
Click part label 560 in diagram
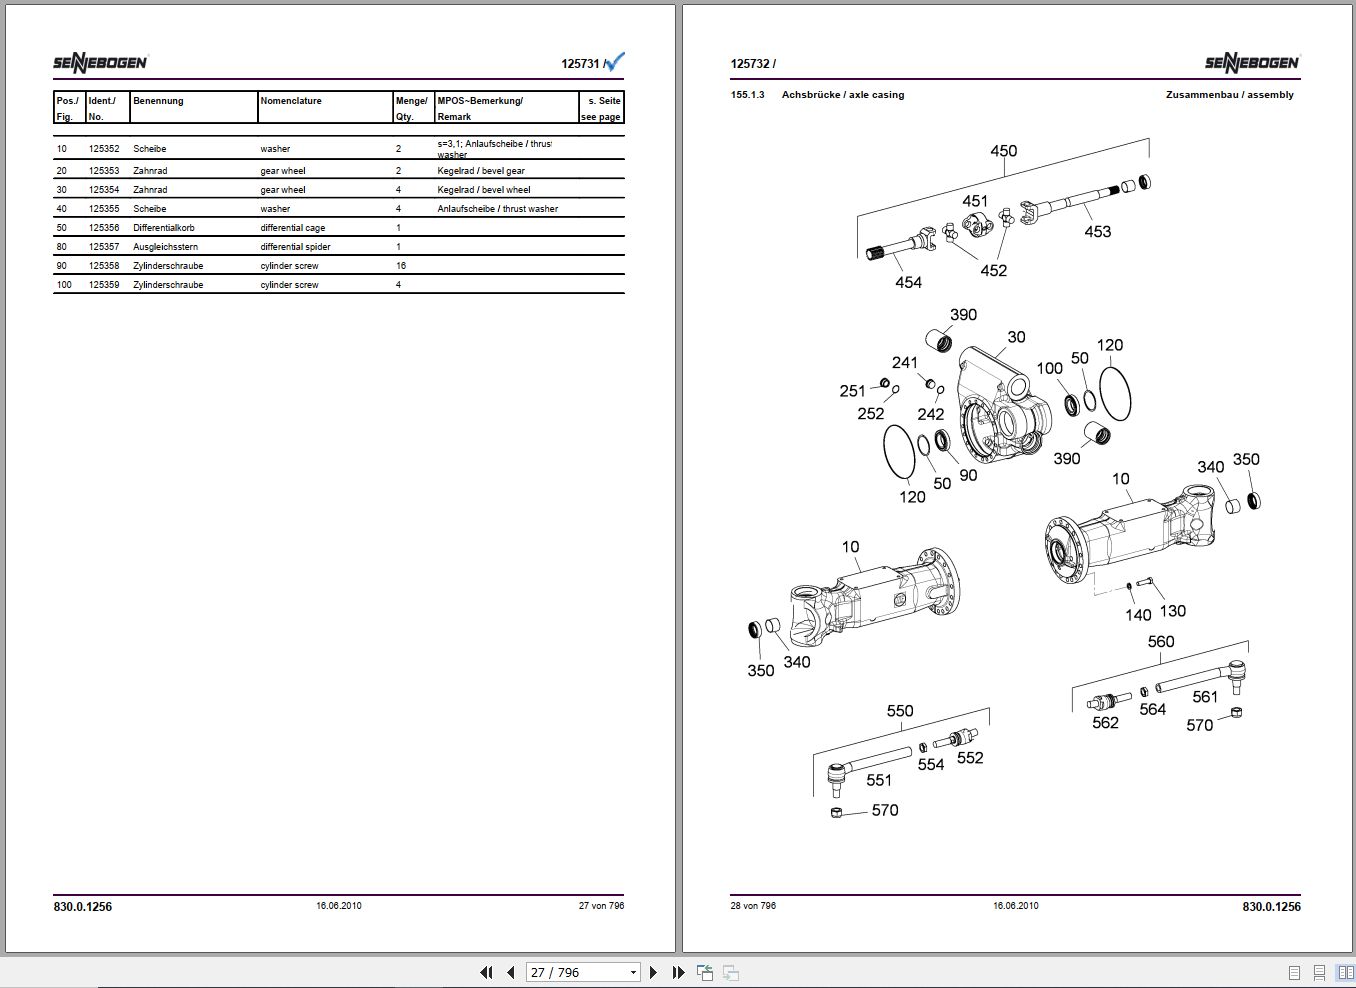point(1160,642)
